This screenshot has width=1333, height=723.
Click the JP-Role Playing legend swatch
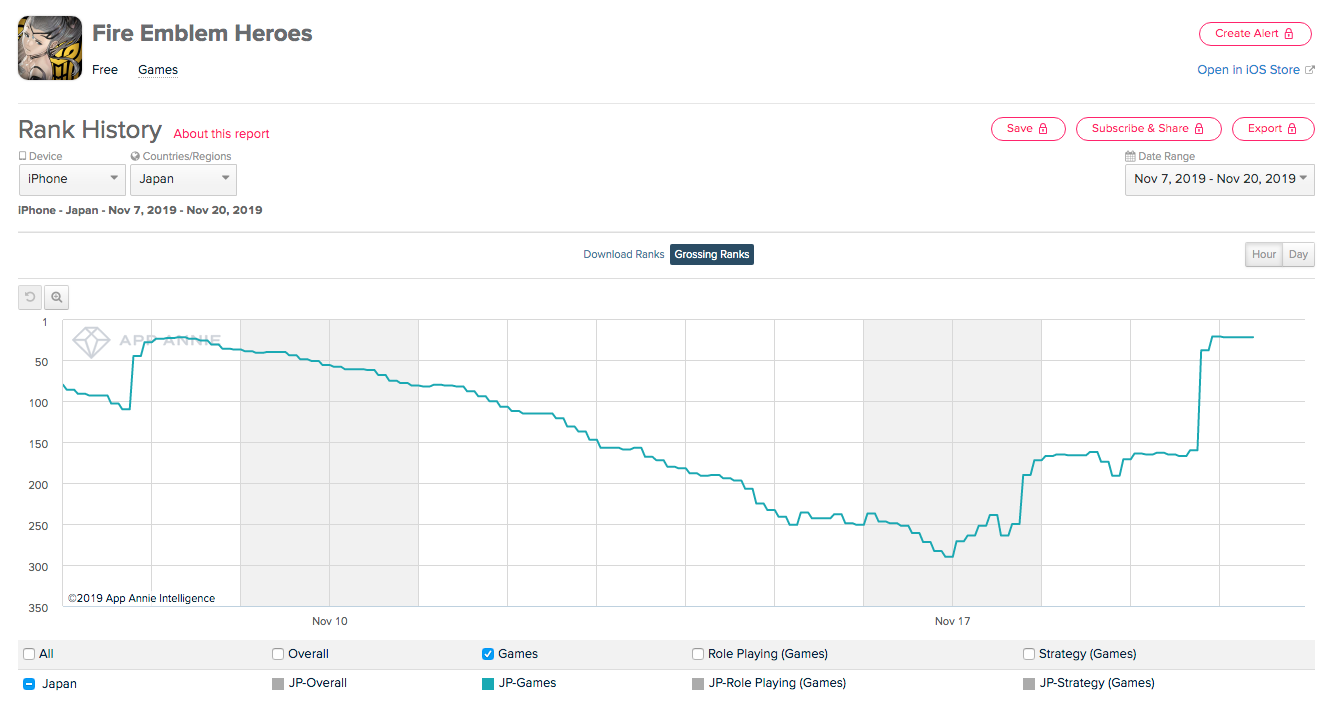tap(698, 684)
